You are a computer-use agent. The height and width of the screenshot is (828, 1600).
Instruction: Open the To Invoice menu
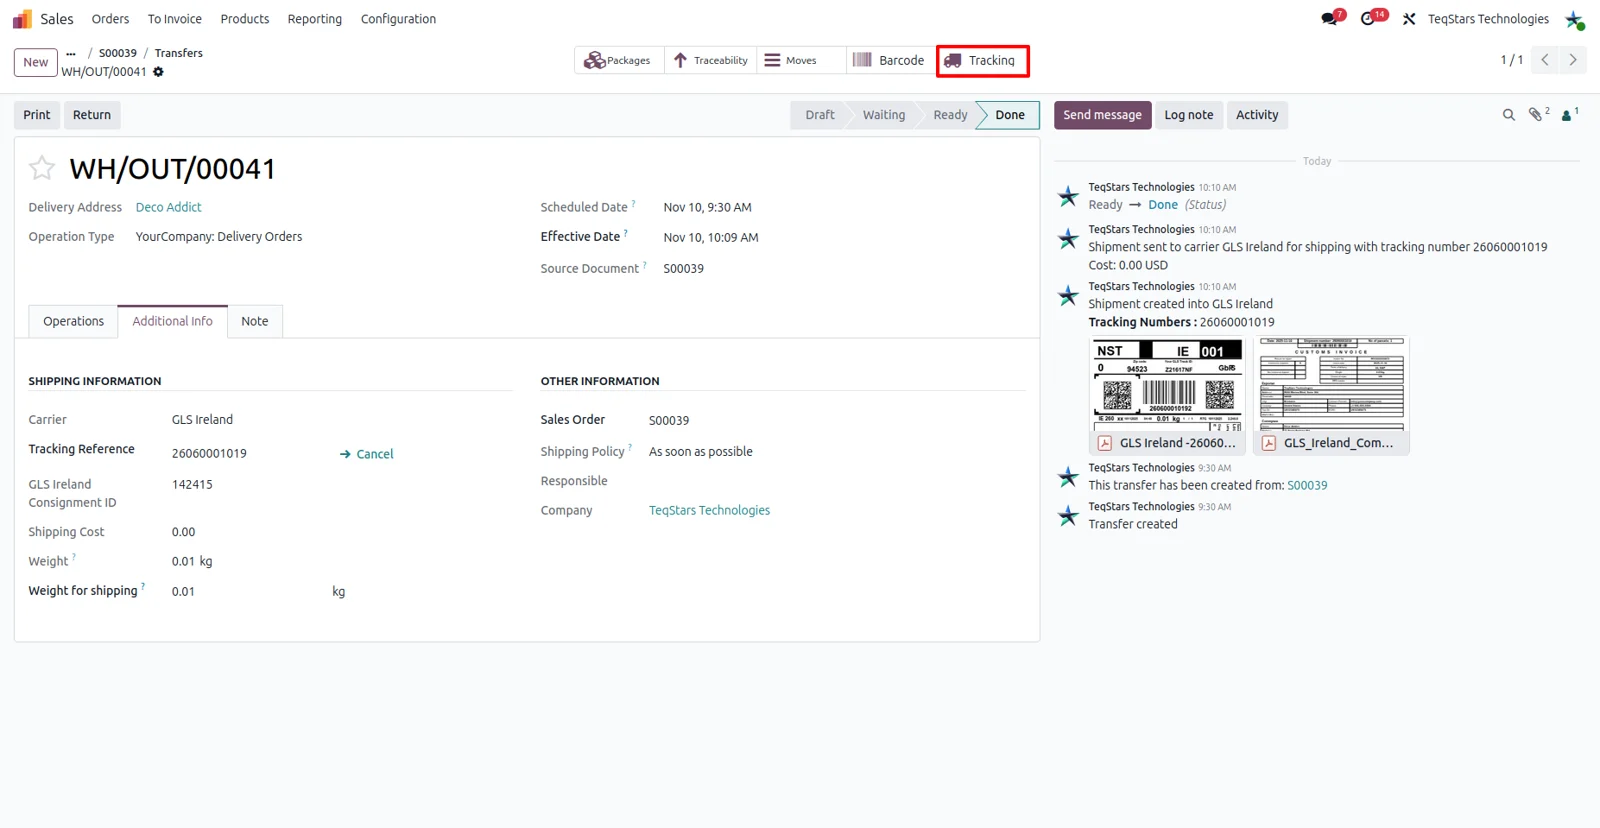[x=175, y=19]
